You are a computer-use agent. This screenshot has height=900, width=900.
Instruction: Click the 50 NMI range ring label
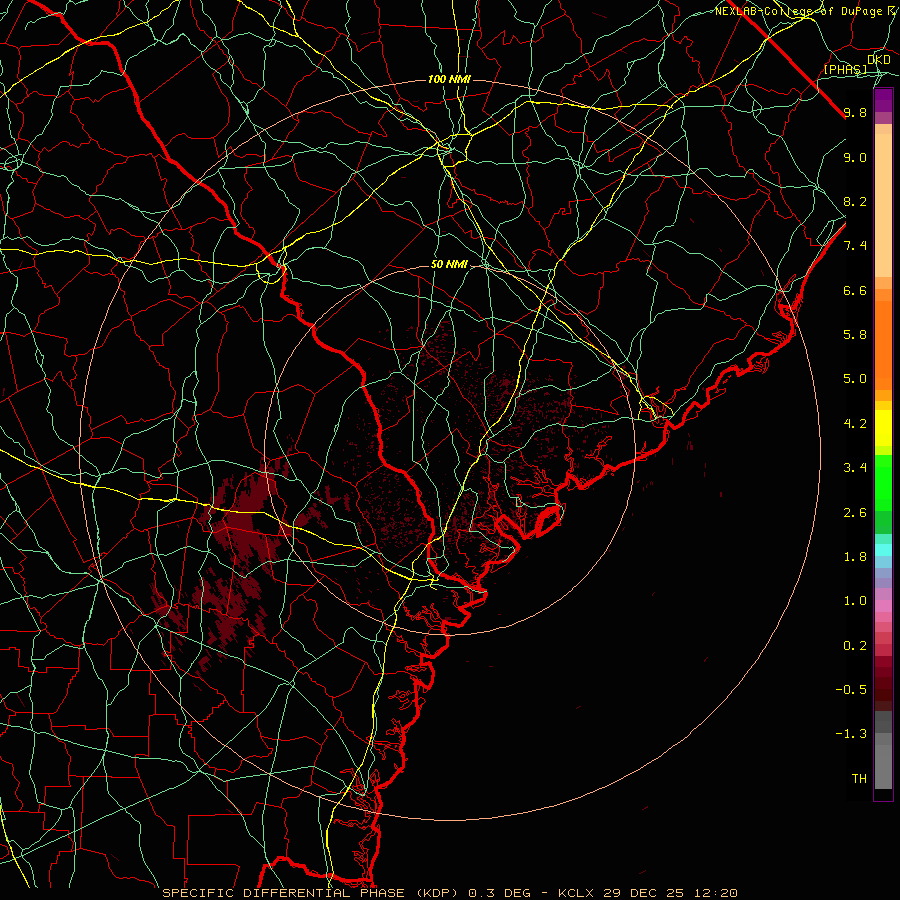[449, 265]
